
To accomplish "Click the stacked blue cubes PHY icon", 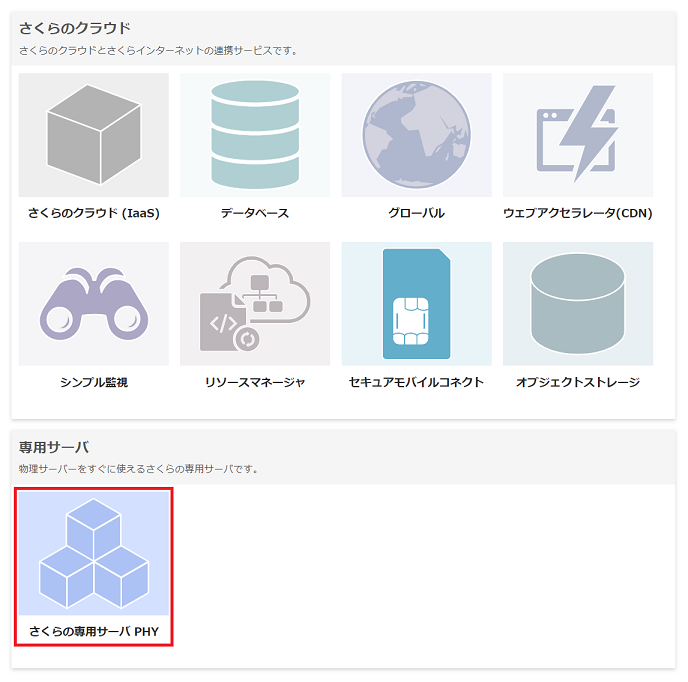I will coord(94,553).
